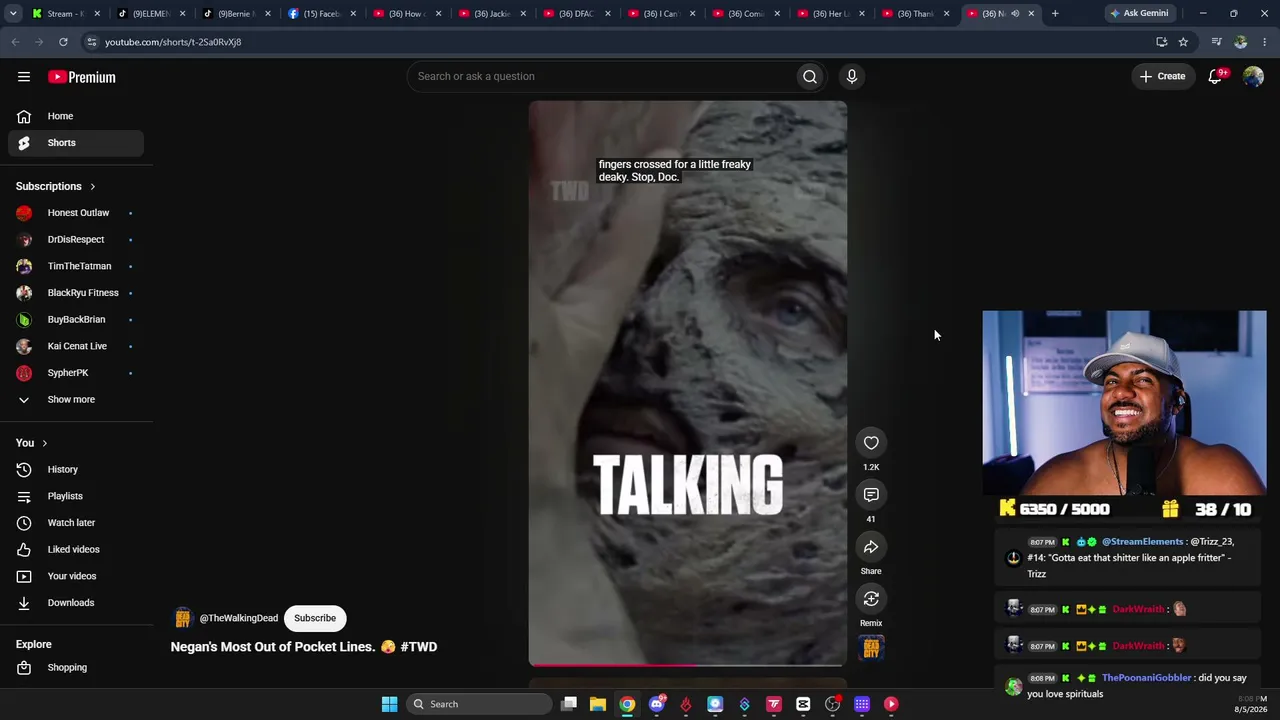The image size is (1280, 720).
Task: Click the Windows taskbar Search box
Action: (x=480, y=704)
